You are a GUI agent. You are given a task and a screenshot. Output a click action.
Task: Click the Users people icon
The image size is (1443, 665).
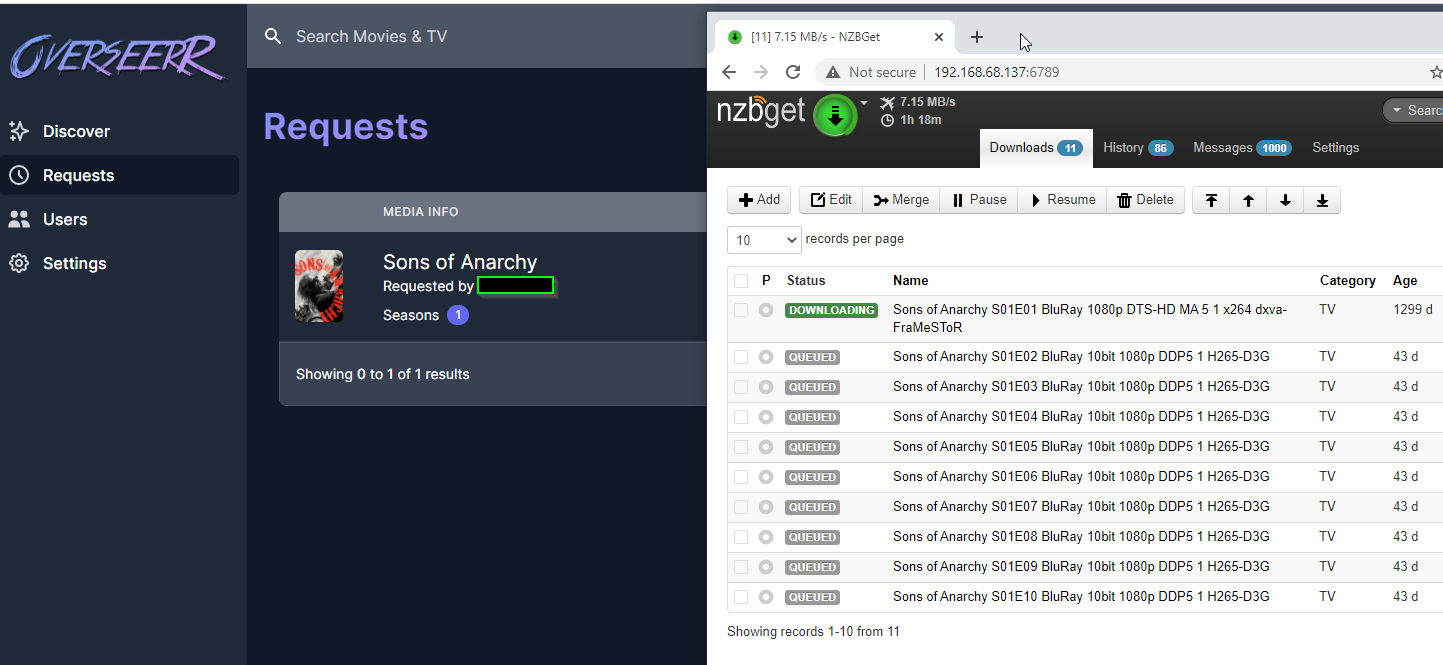pyautogui.click(x=18, y=219)
